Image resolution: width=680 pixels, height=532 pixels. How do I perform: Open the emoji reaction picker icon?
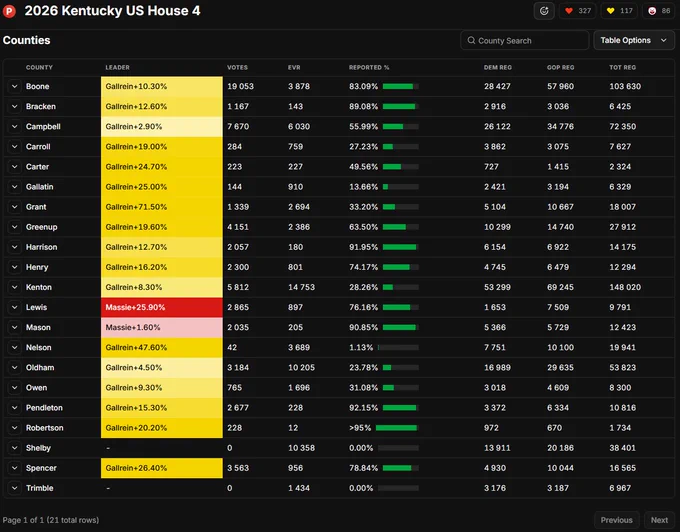tap(544, 11)
